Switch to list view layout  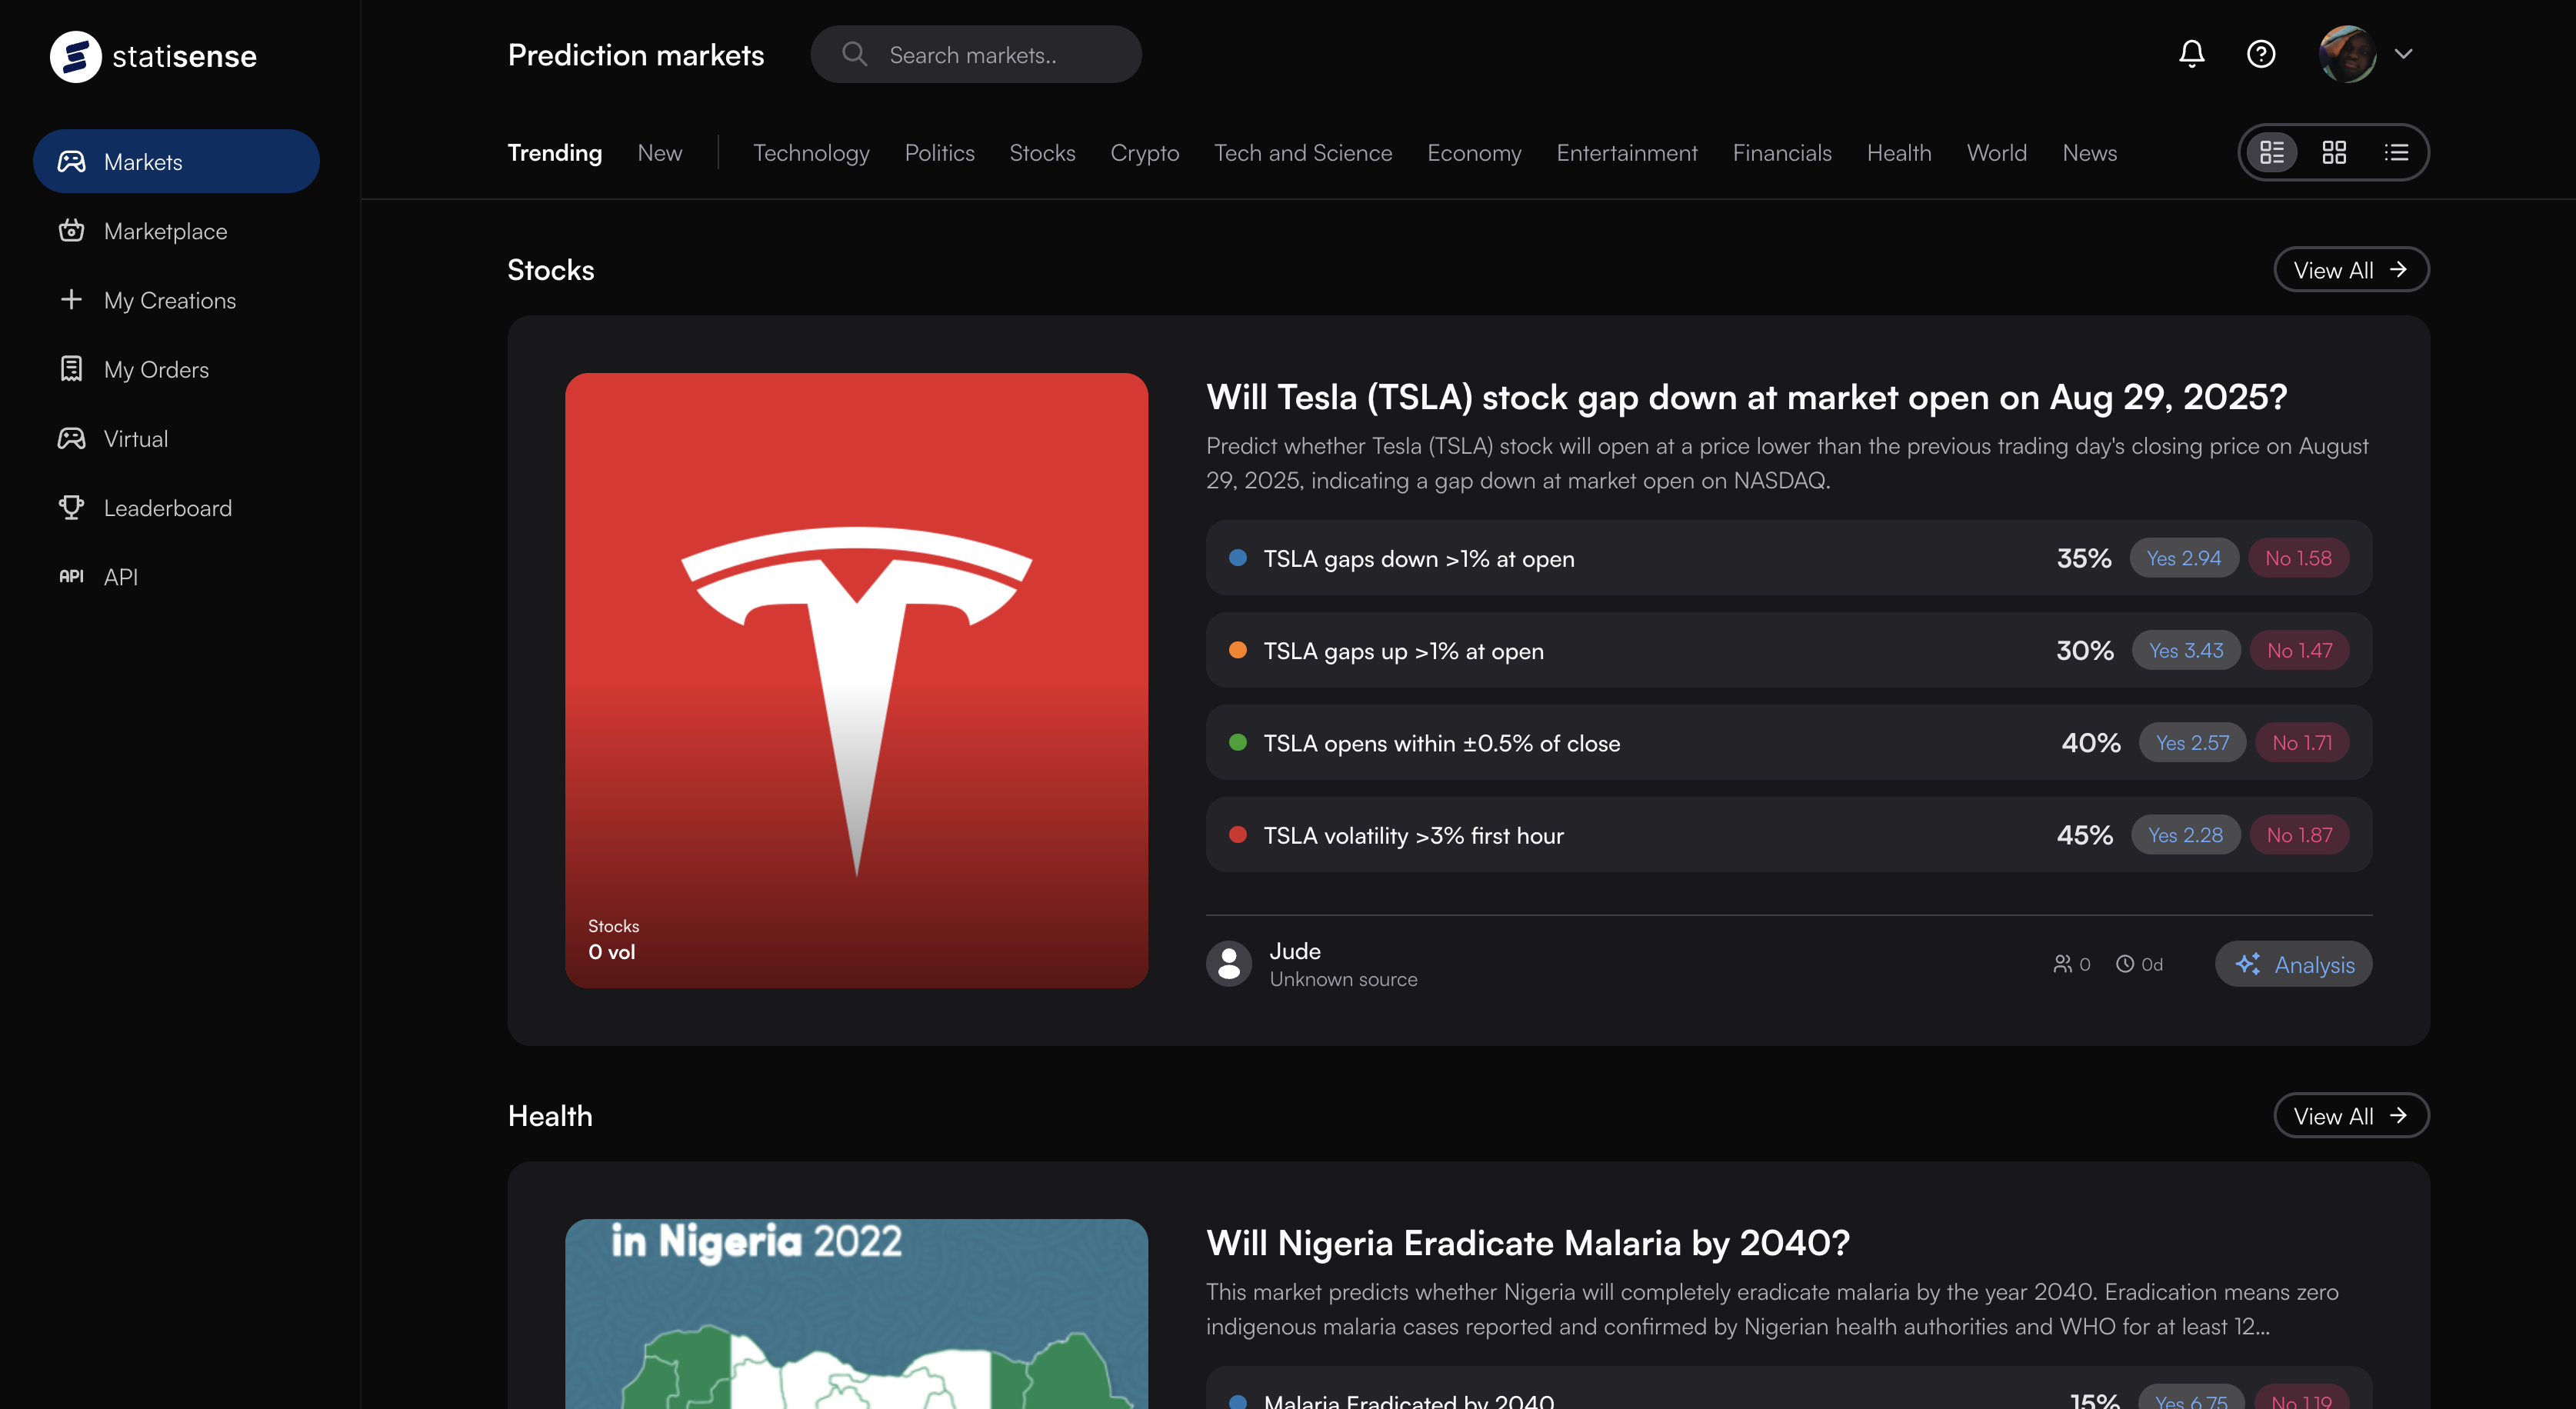[2396, 152]
